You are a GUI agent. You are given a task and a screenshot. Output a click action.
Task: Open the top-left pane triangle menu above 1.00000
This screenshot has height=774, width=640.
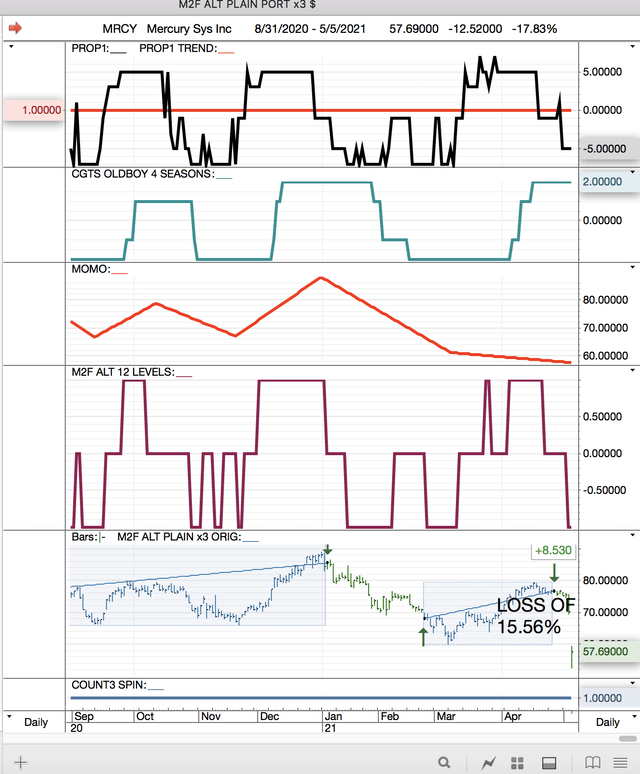click(x=11, y=47)
